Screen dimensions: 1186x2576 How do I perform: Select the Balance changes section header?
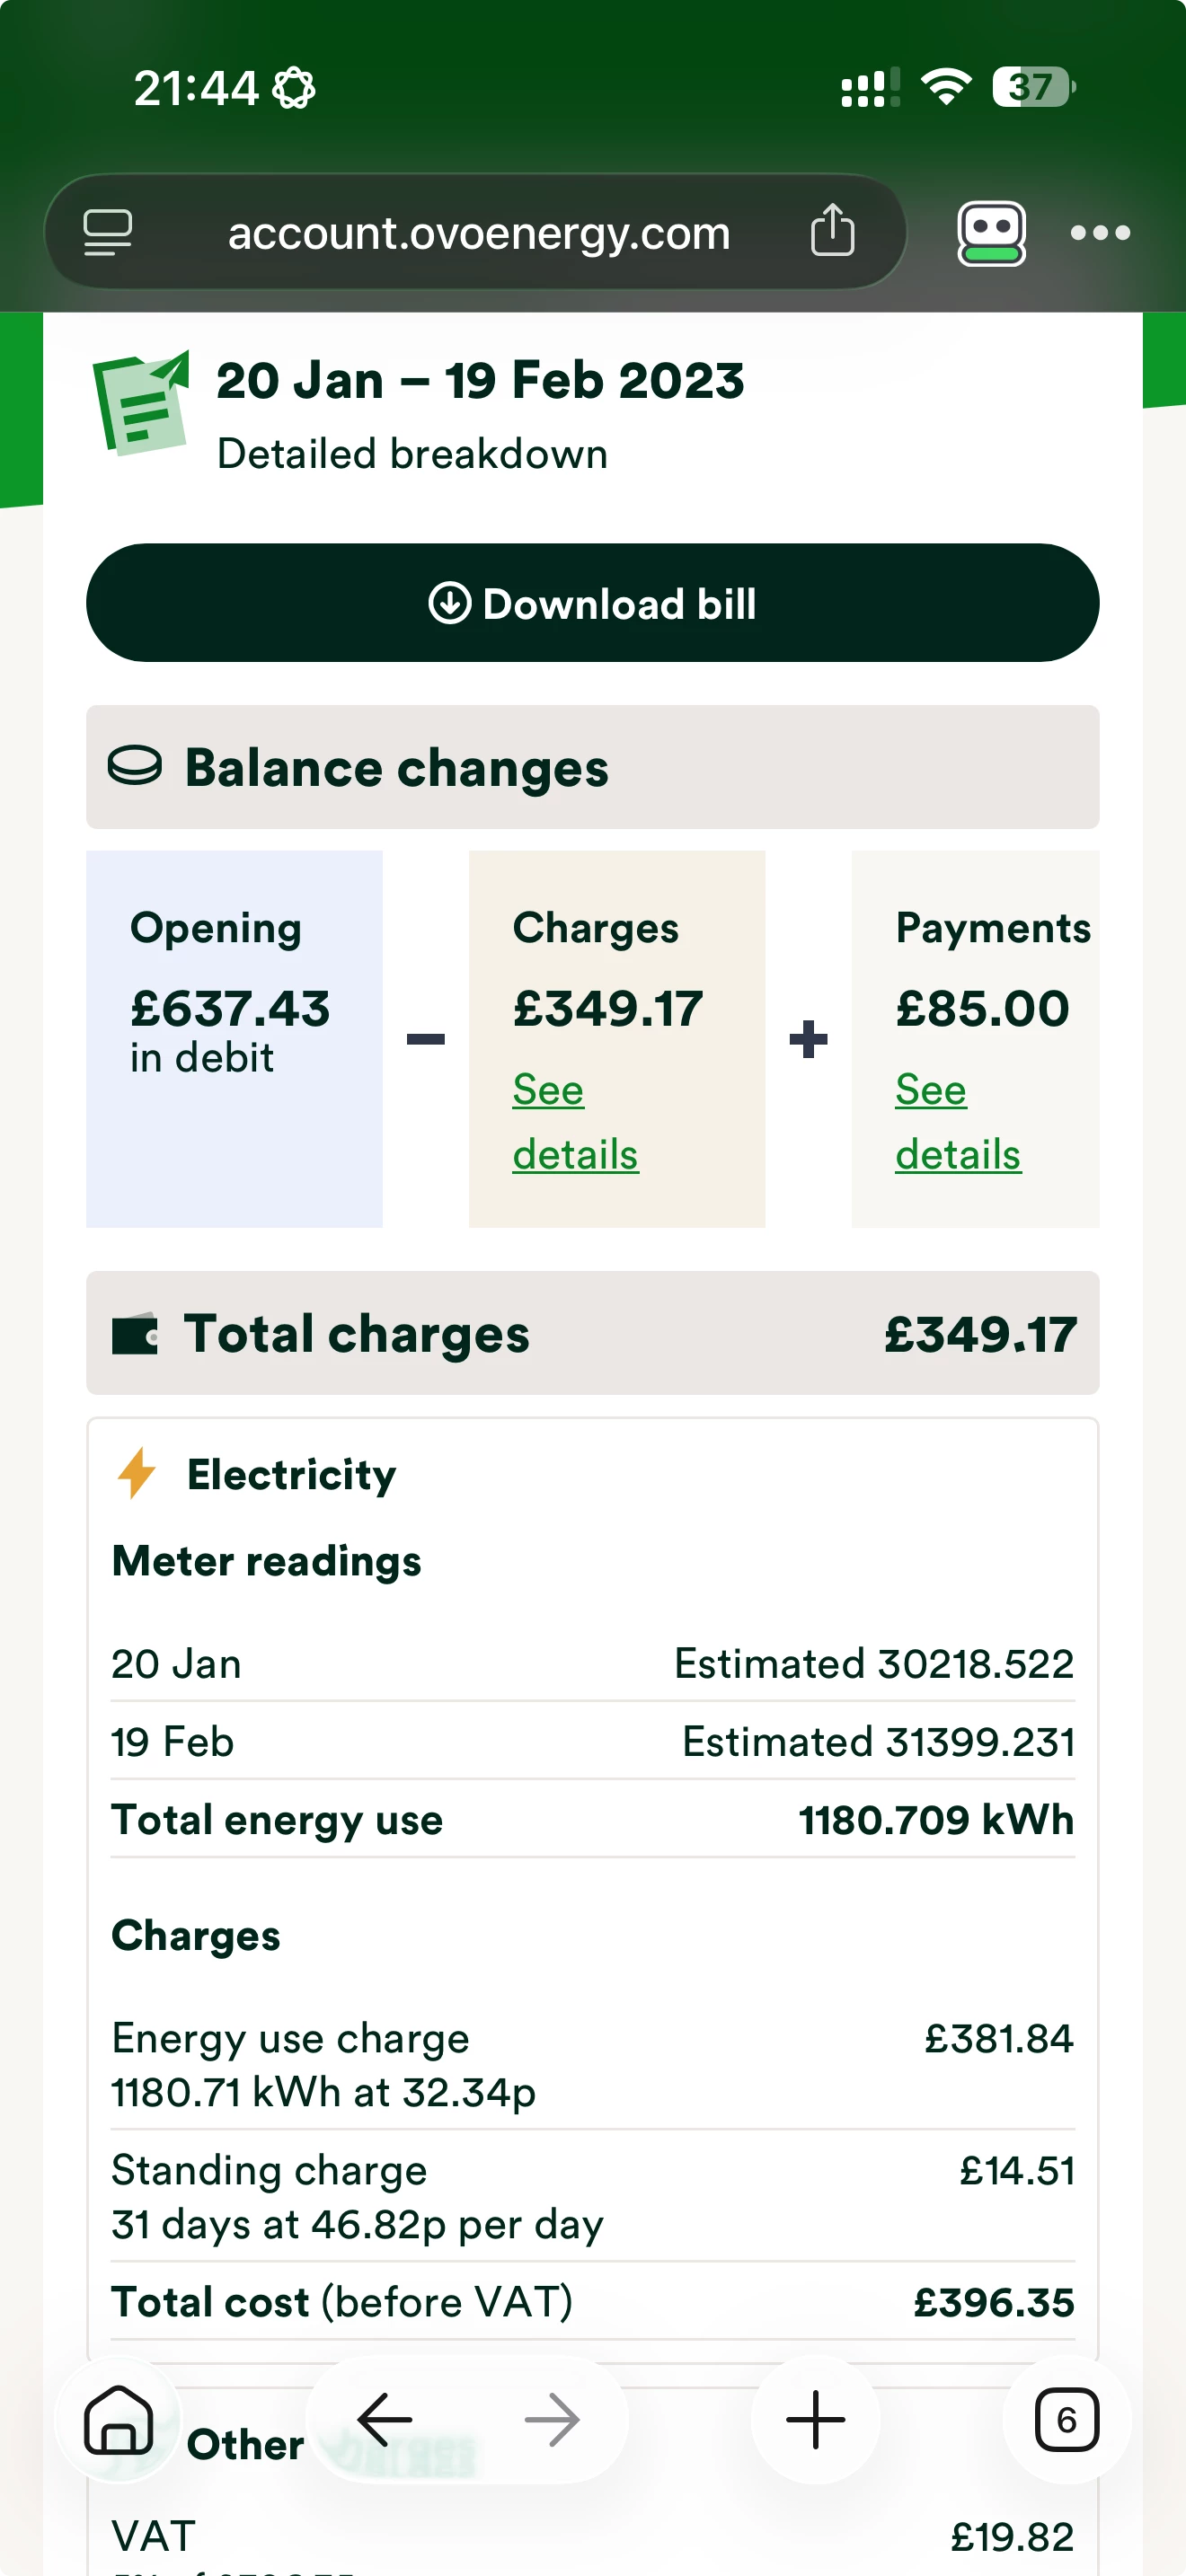[593, 767]
